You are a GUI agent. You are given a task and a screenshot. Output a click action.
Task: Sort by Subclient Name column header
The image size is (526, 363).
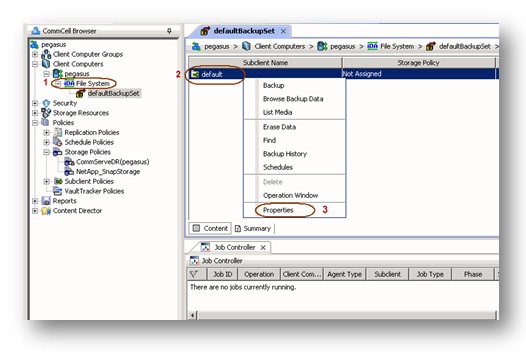265,63
